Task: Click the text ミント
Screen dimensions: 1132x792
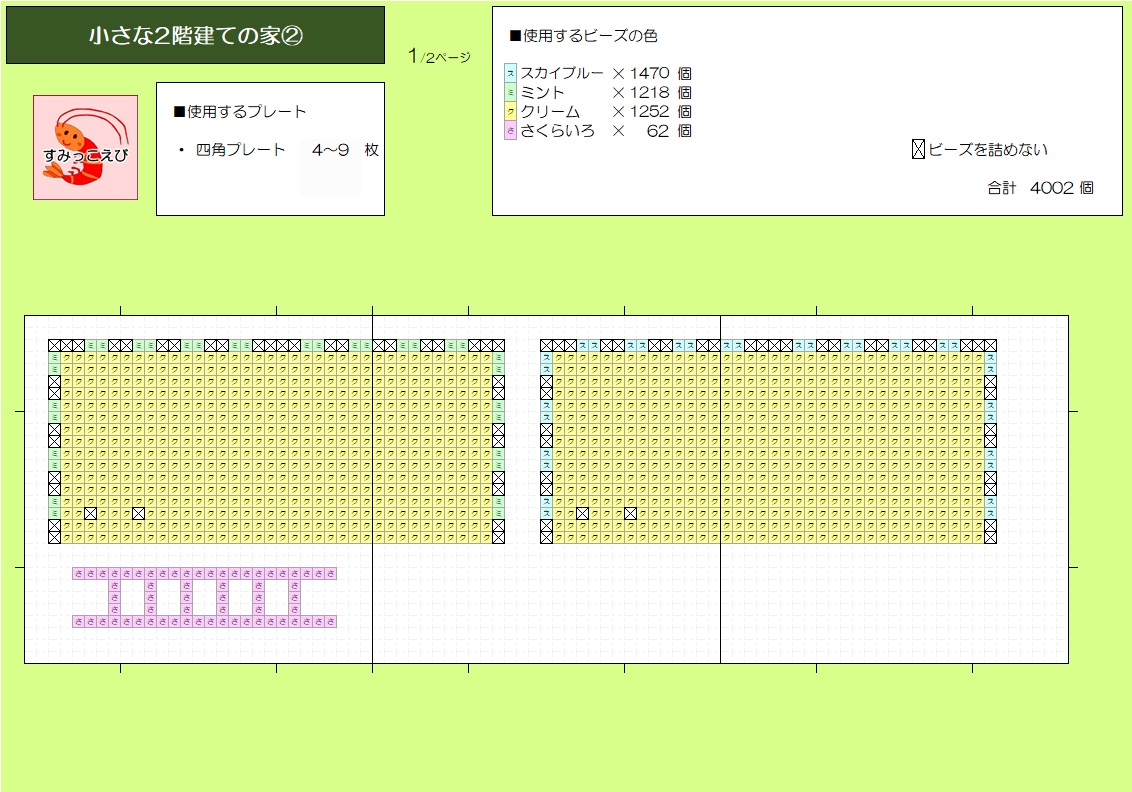Action: tap(542, 92)
